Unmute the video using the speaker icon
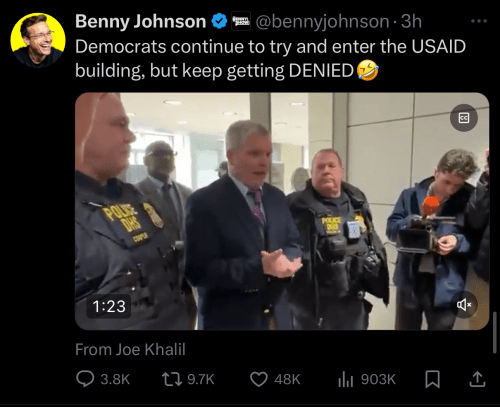The height and width of the screenshot is (407, 500). [464, 304]
